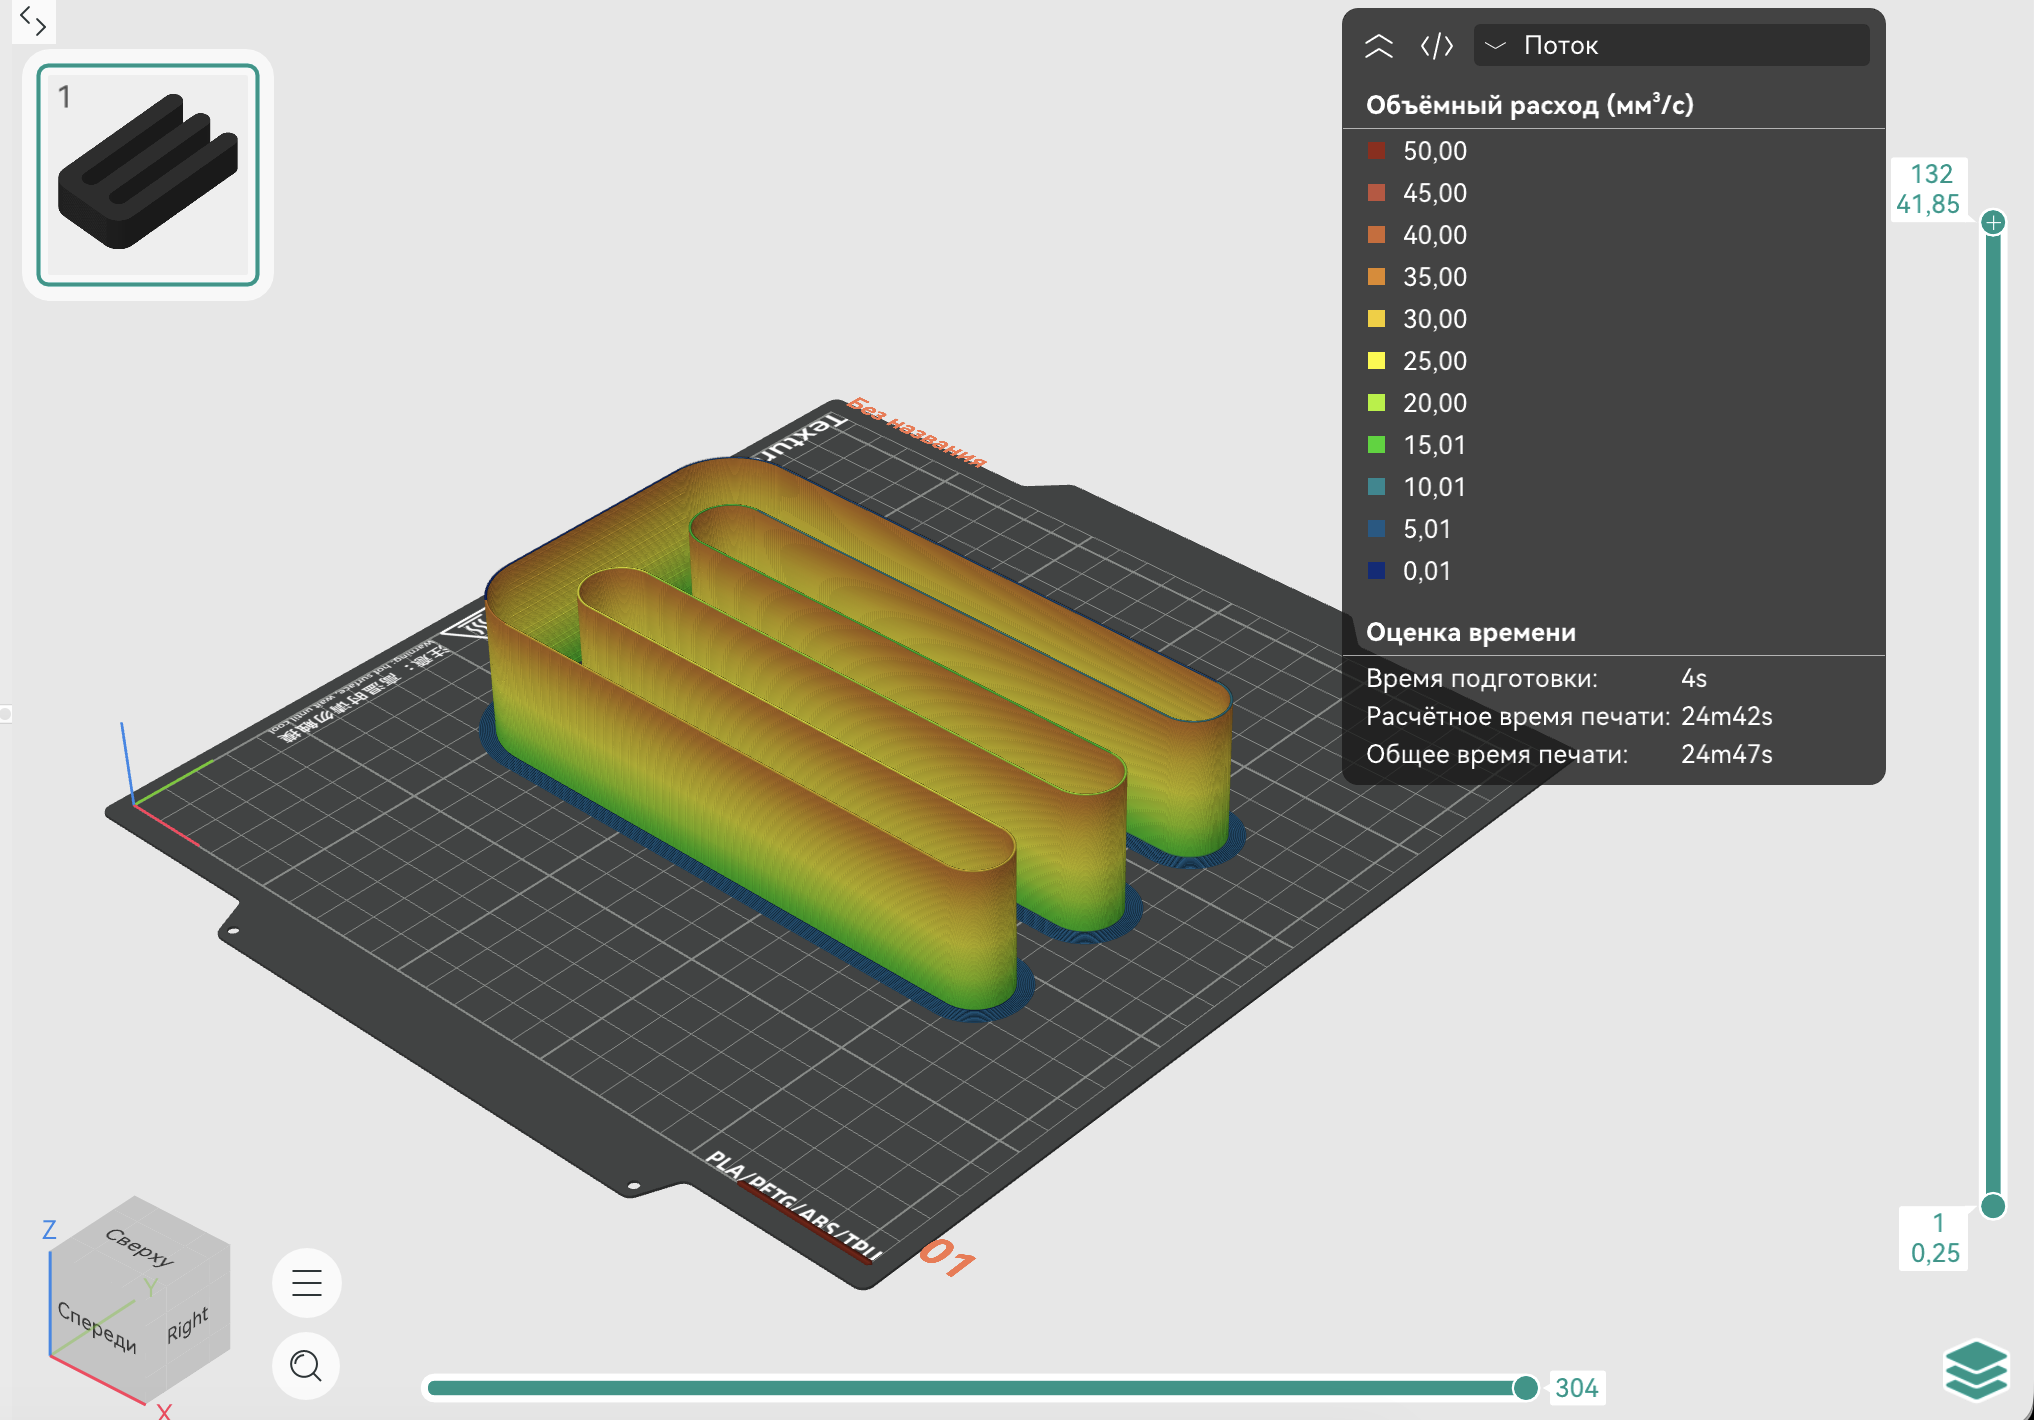This screenshot has width=2034, height=1420.
Task: Click the 35,00 flow color swatch
Action: pos(1377,277)
